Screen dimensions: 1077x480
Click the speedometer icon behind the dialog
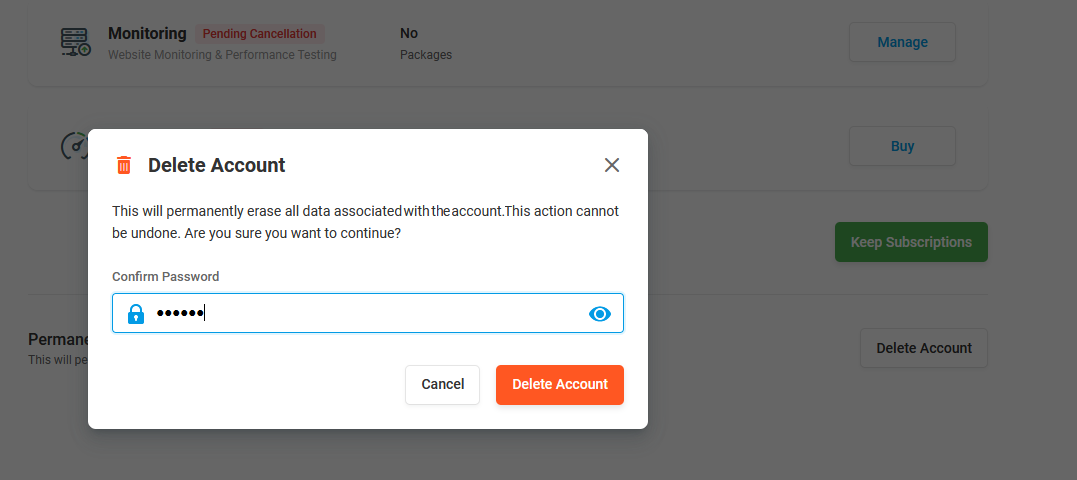pyautogui.click(x=73, y=146)
